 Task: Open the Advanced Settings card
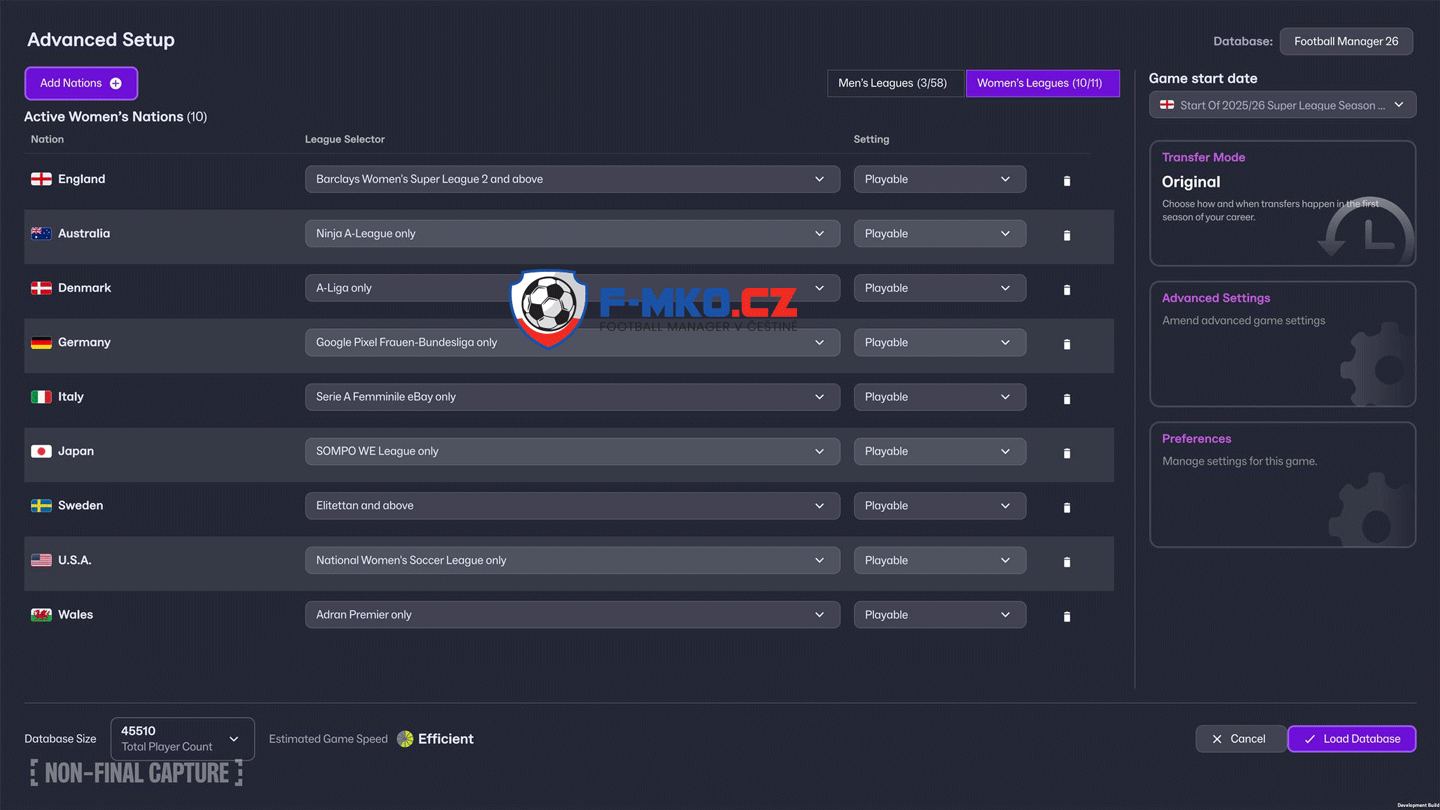1282,344
